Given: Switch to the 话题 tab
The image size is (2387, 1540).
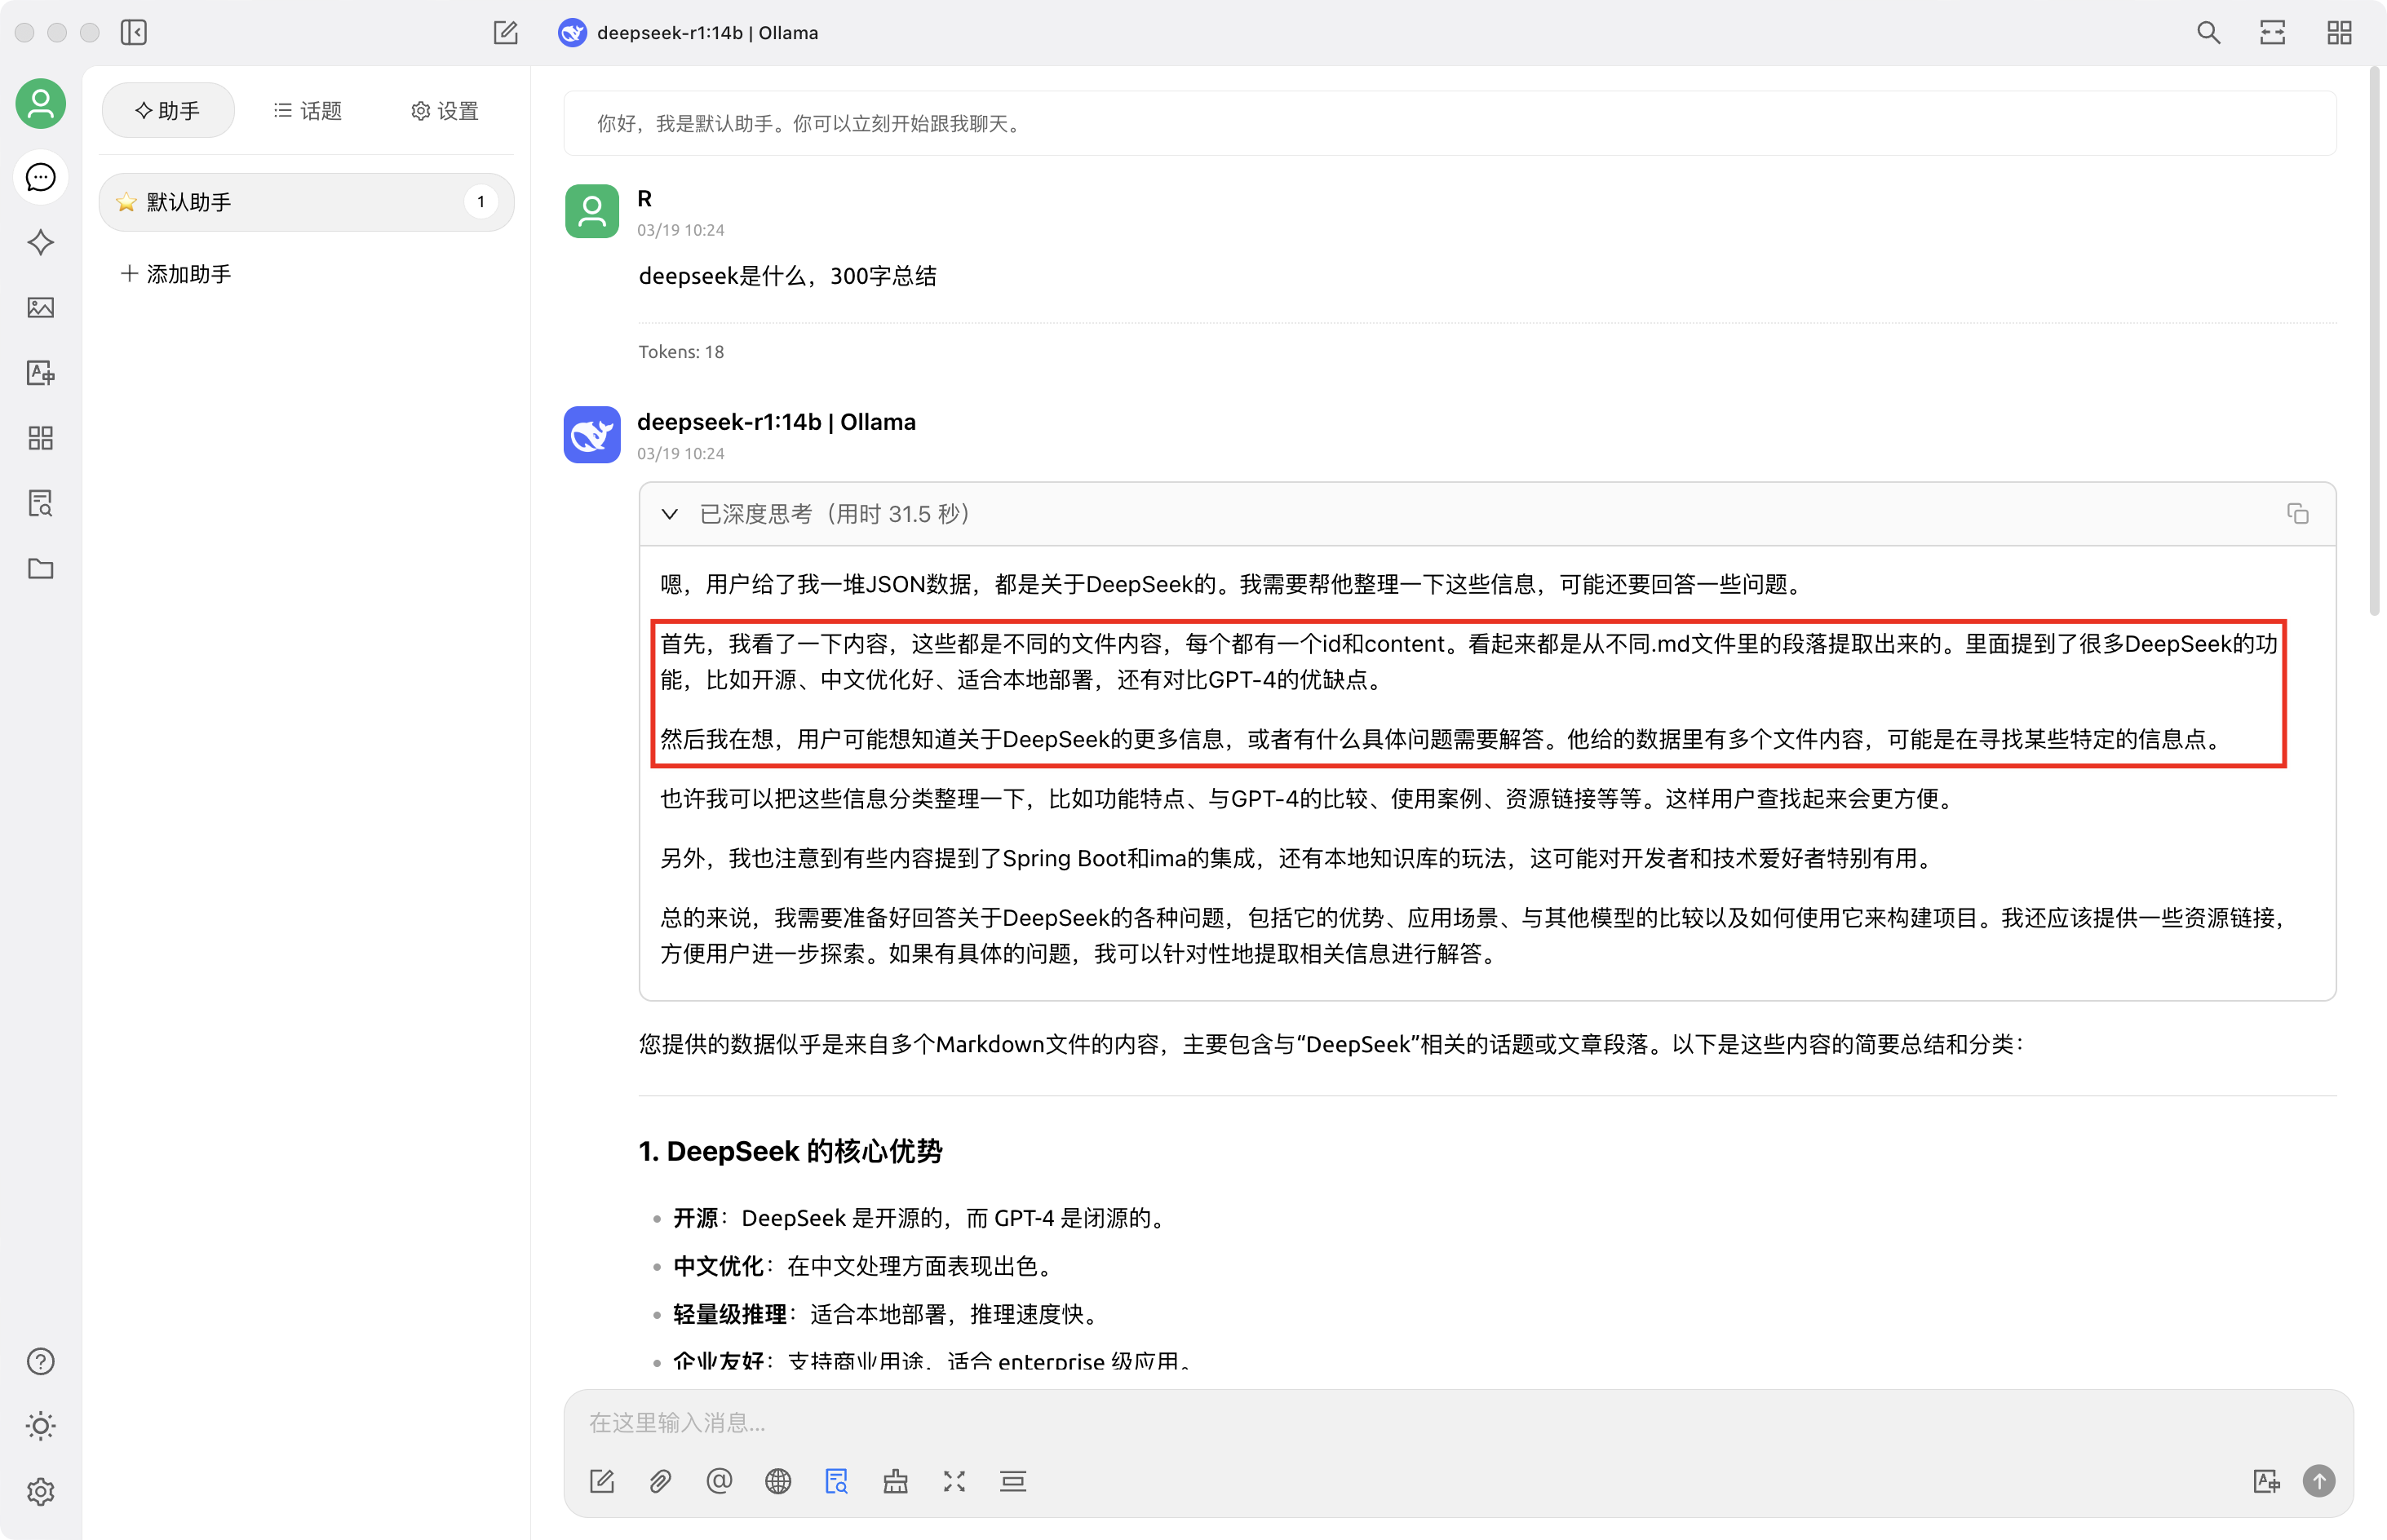Looking at the screenshot, I should (x=308, y=110).
